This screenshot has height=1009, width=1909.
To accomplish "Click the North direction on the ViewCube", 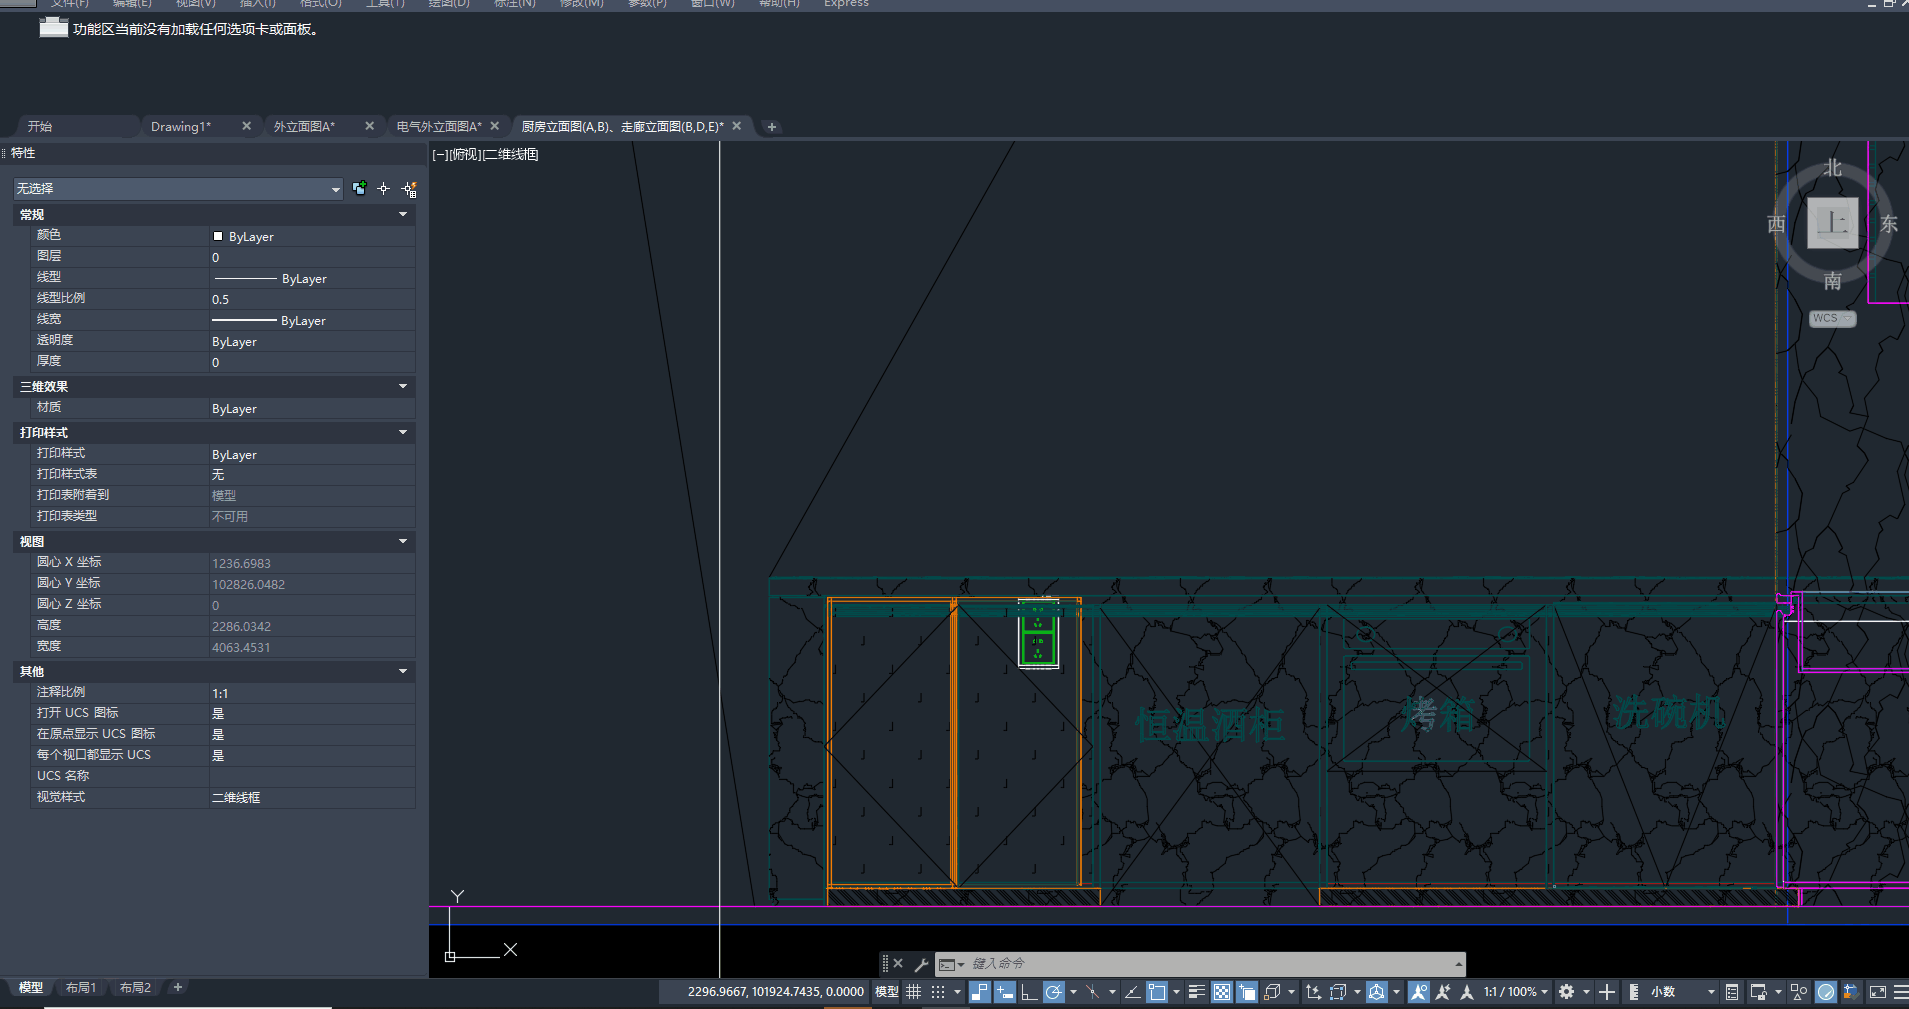I will [1832, 168].
